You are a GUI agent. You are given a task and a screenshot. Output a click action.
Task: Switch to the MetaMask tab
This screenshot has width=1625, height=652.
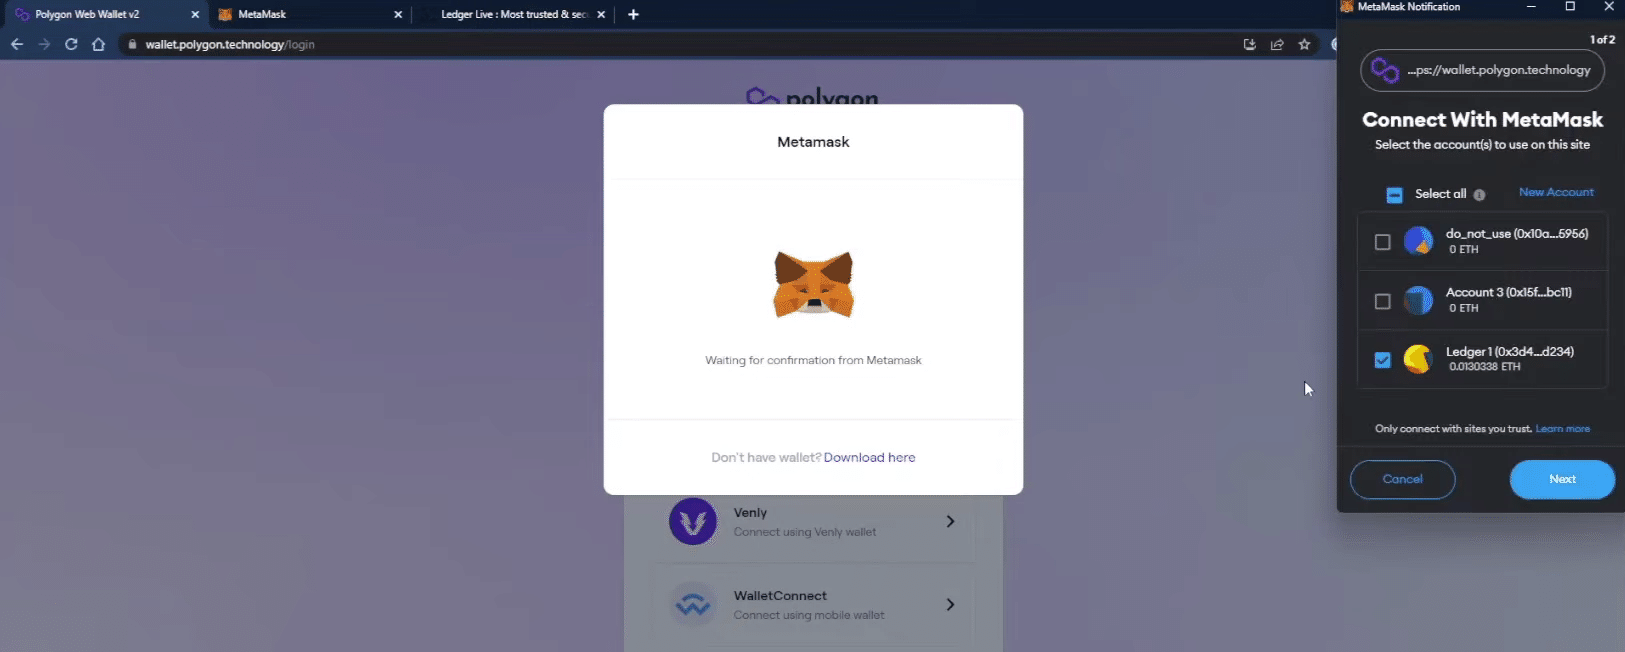(310, 14)
